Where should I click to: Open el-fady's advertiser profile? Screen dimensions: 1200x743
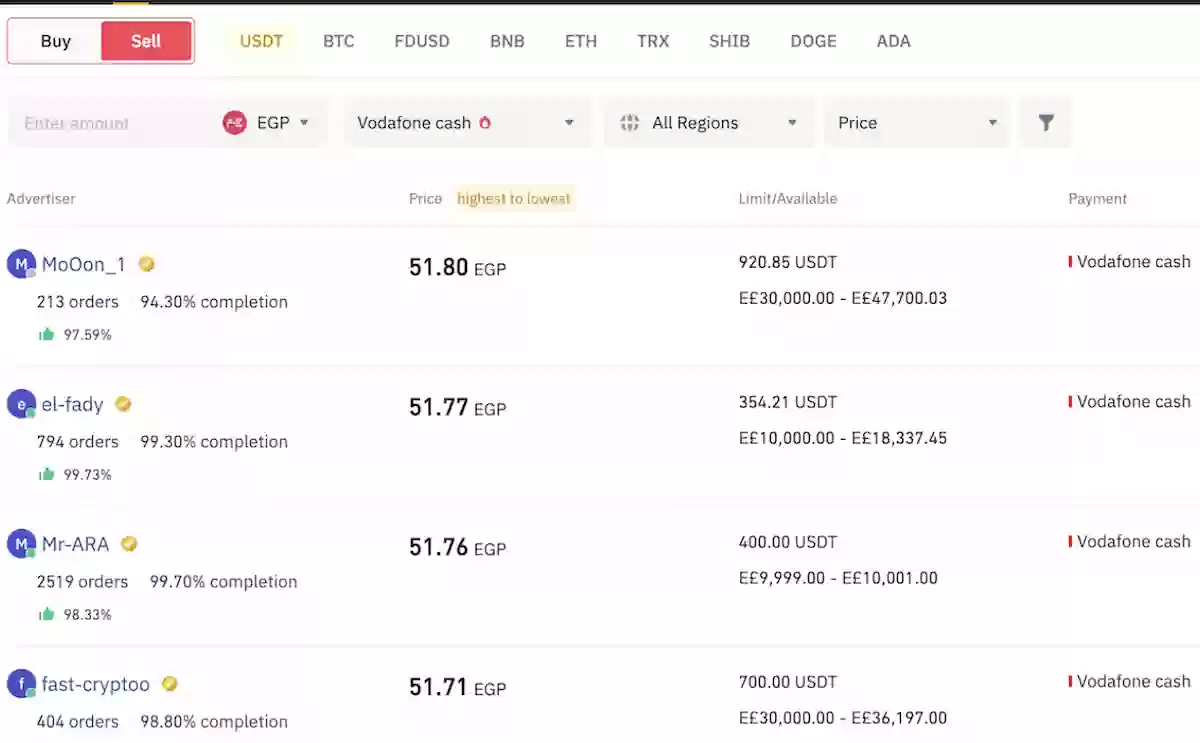[x=72, y=404]
